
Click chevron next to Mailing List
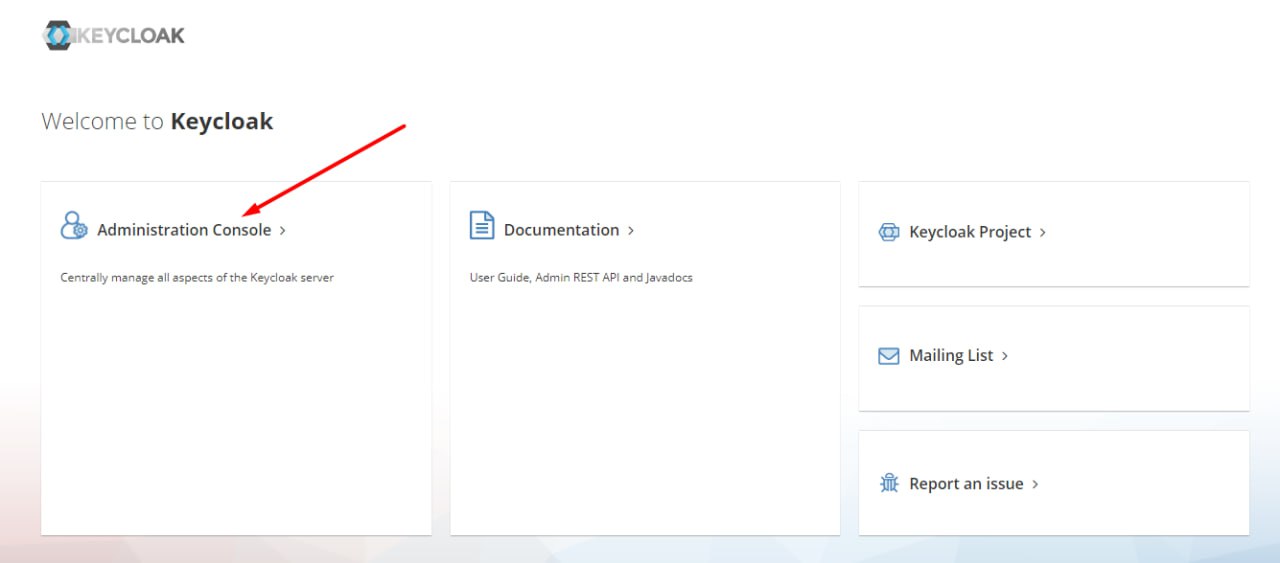pos(1005,357)
